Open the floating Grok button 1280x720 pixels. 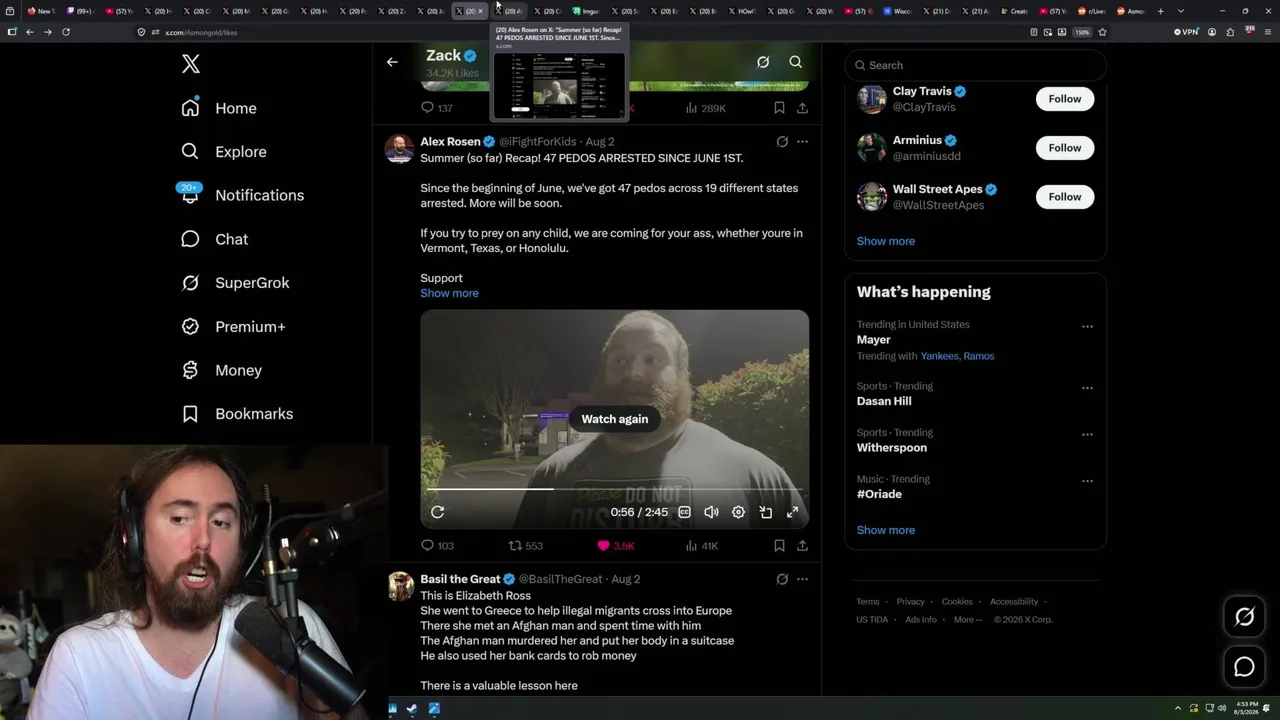[1244, 617]
